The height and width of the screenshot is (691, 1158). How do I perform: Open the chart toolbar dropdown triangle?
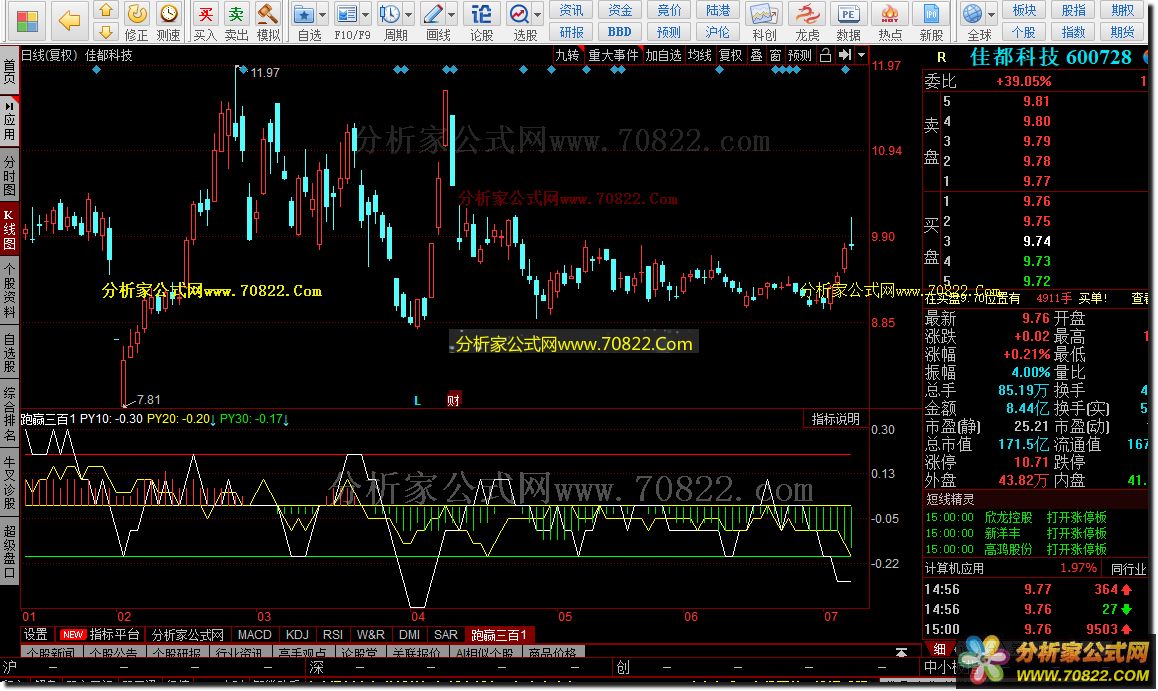point(861,55)
